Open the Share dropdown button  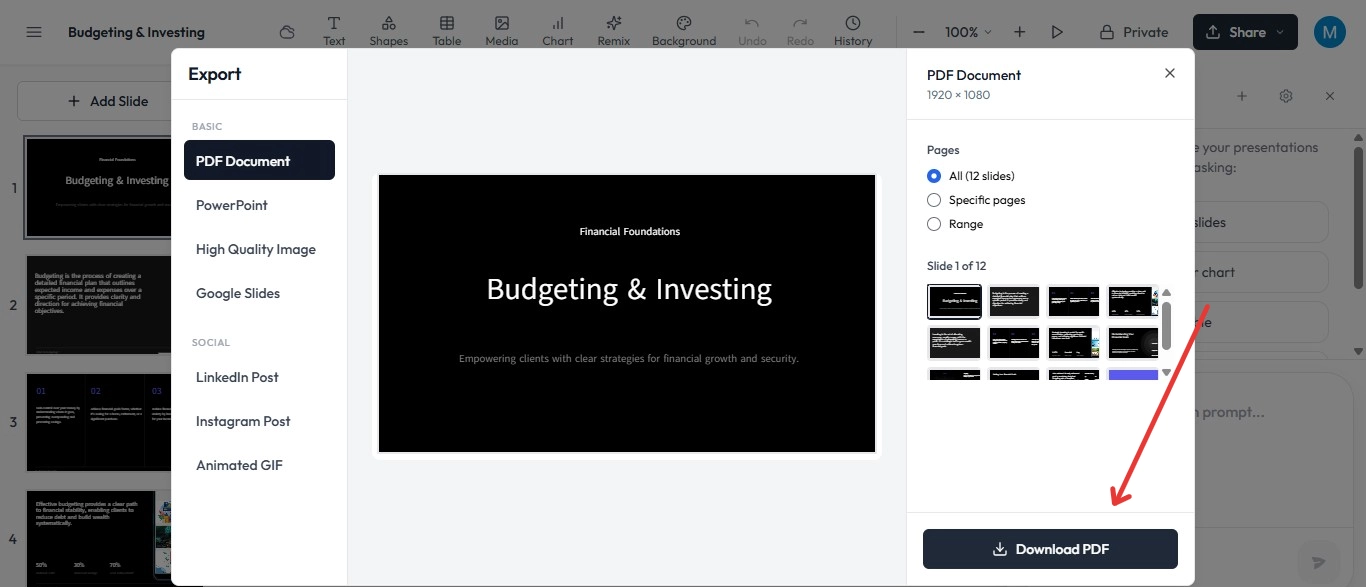click(x=1245, y=32)
